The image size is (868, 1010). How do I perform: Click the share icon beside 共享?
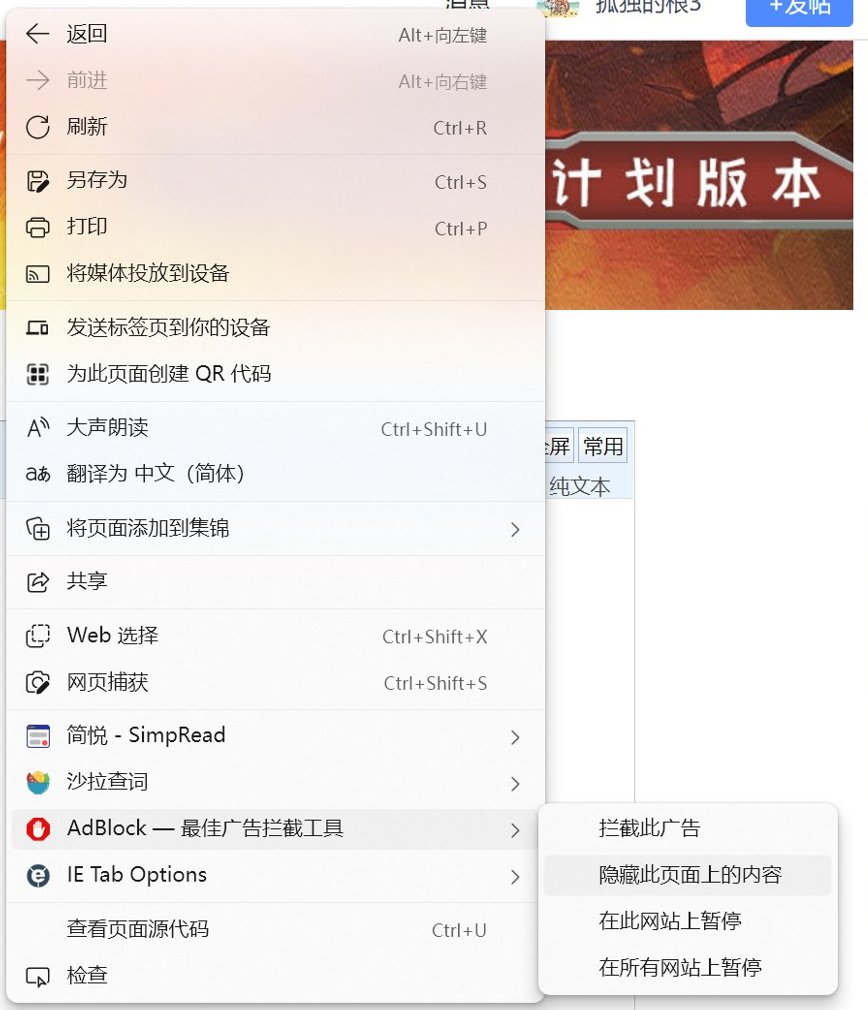(37, 582)
